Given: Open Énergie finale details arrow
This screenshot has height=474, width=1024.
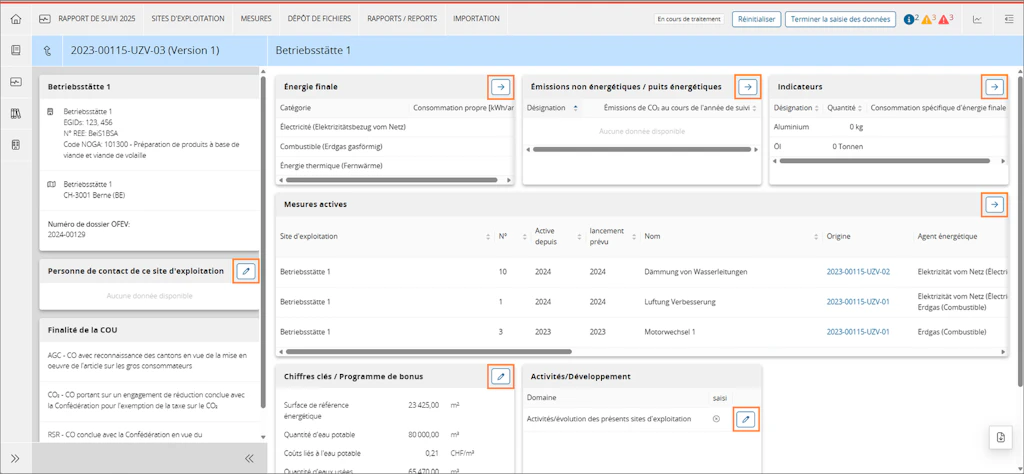Looking at the screenshot, I should 501,86.
